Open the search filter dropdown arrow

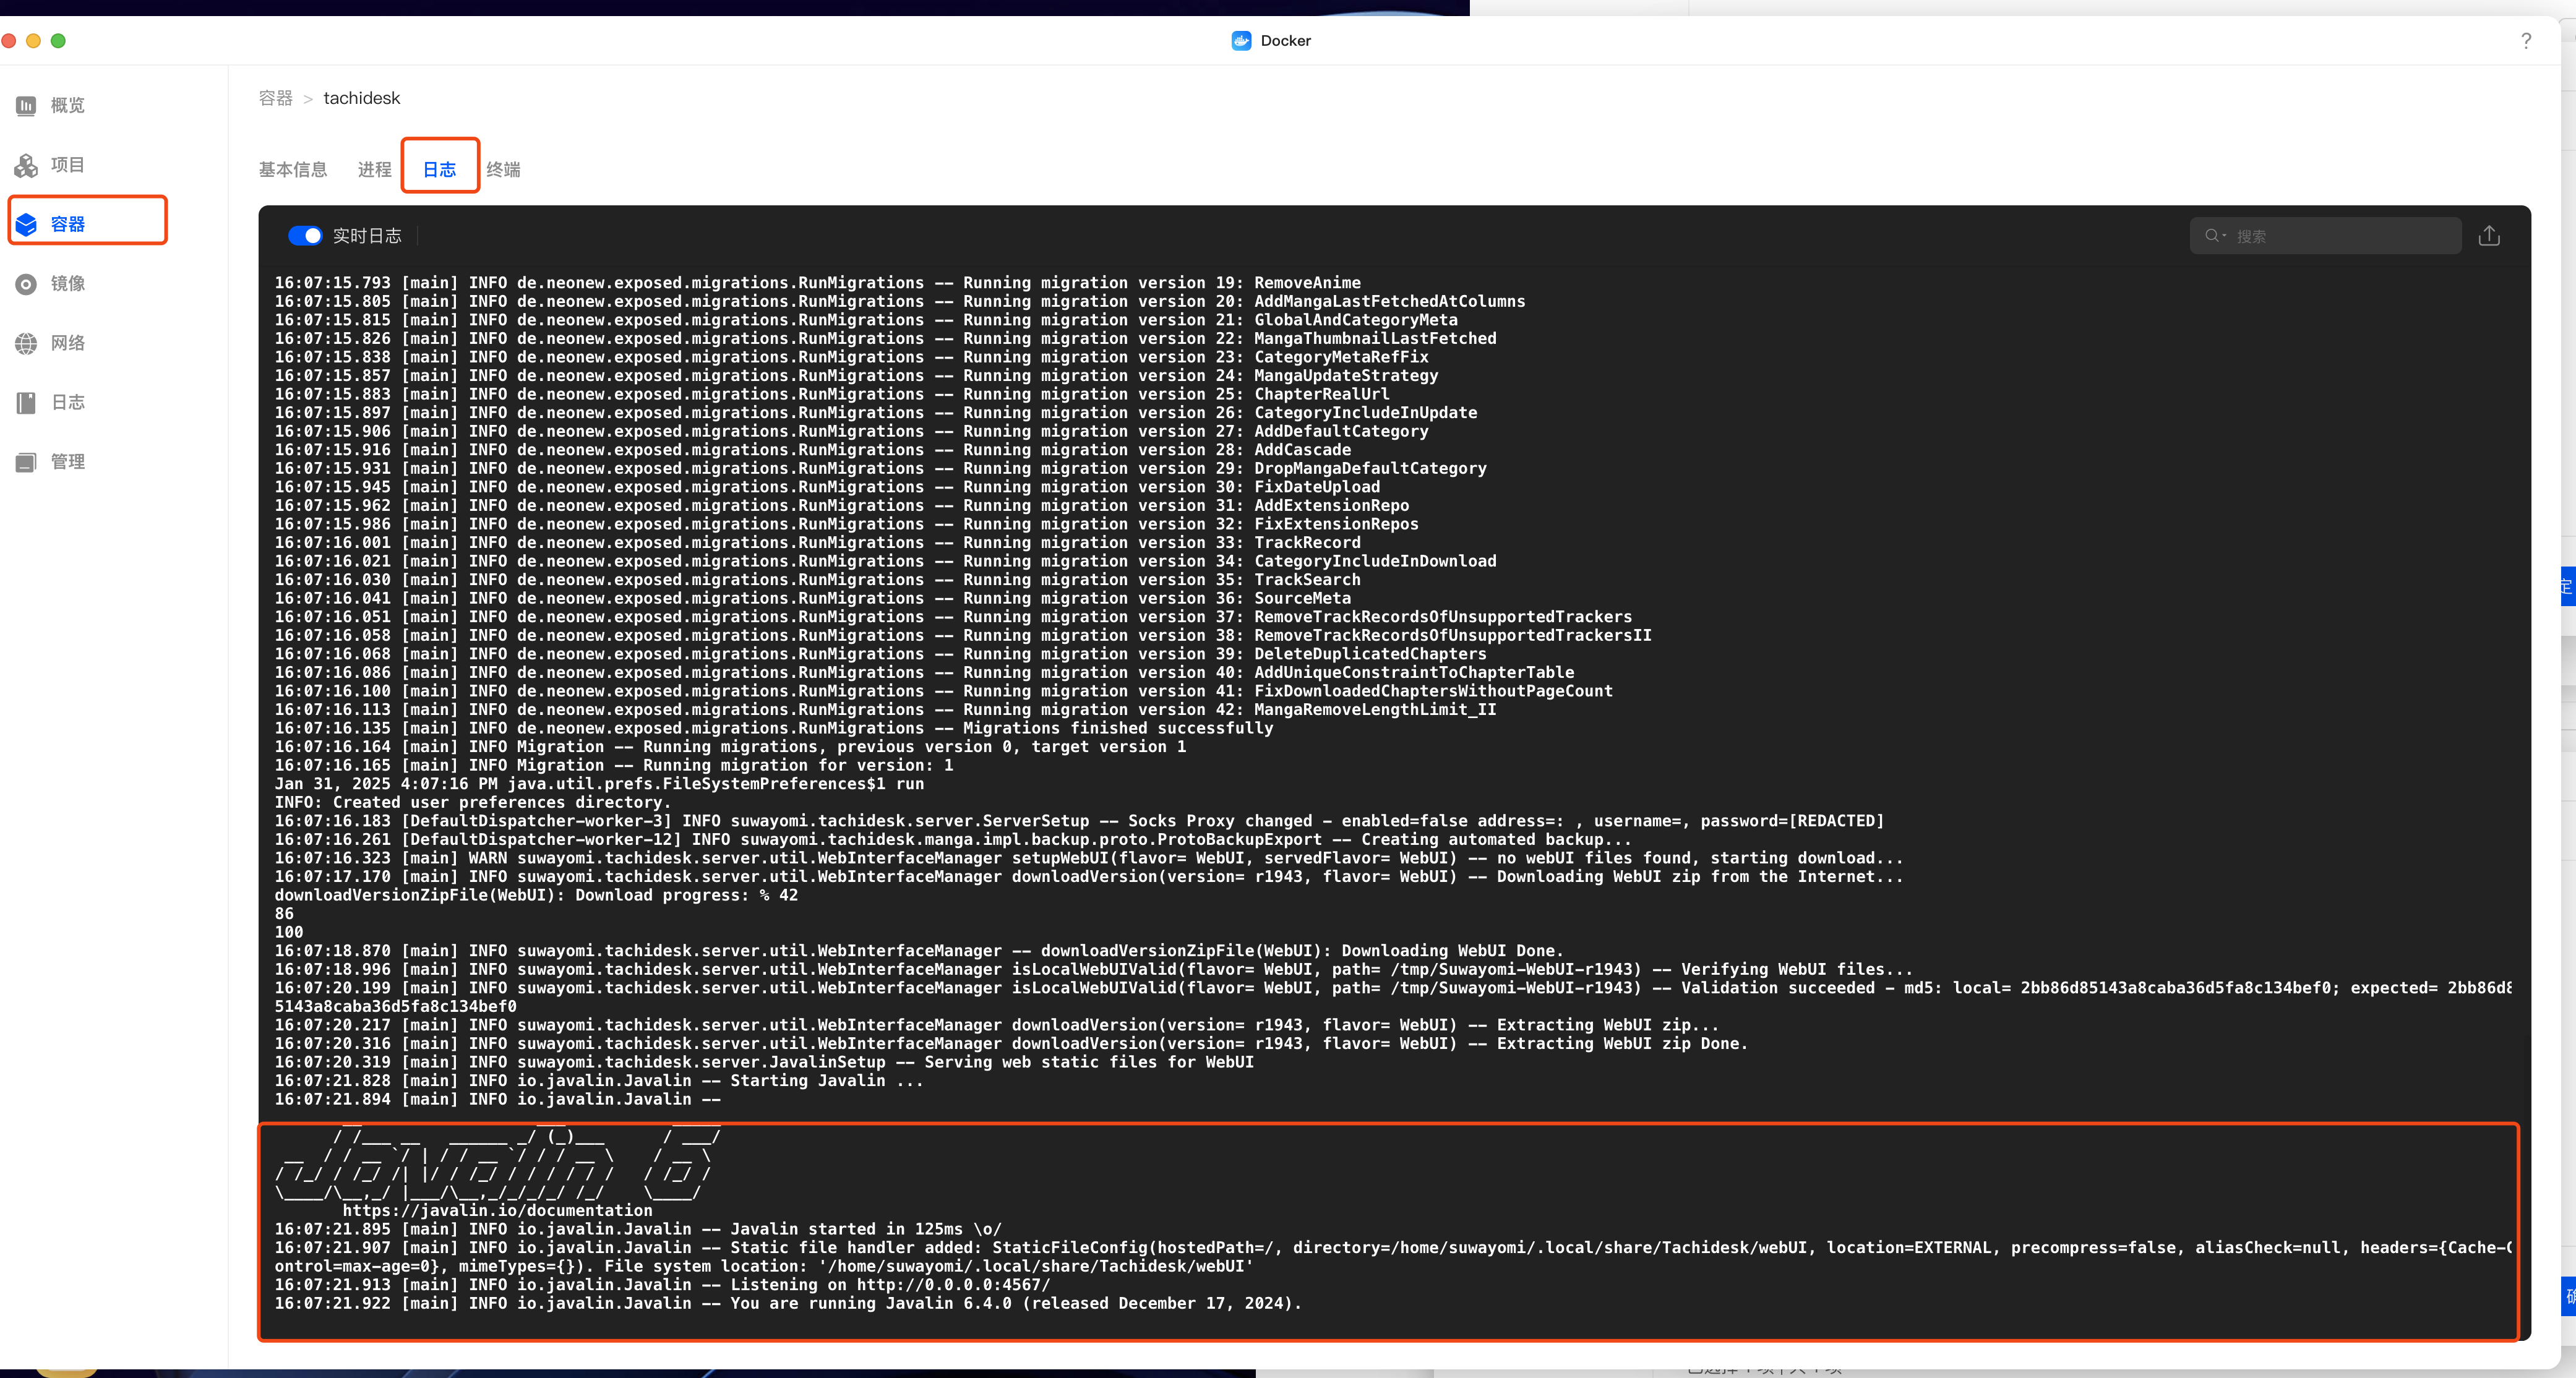[2224, 236]
